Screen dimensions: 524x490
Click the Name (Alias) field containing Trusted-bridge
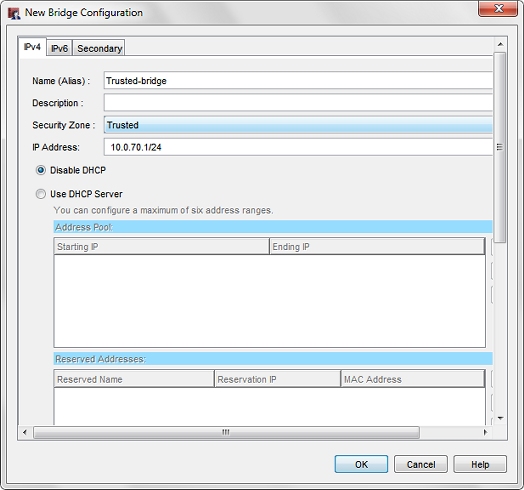point(298,80)
